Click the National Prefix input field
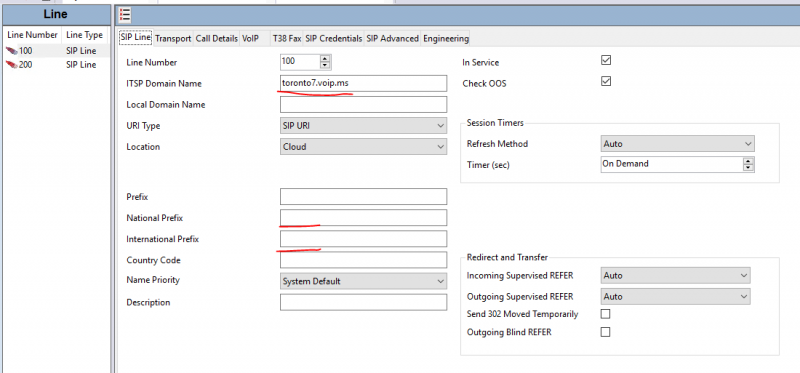Image resolution: width=800 pixels, height=373 pixels. click(363, 218)
